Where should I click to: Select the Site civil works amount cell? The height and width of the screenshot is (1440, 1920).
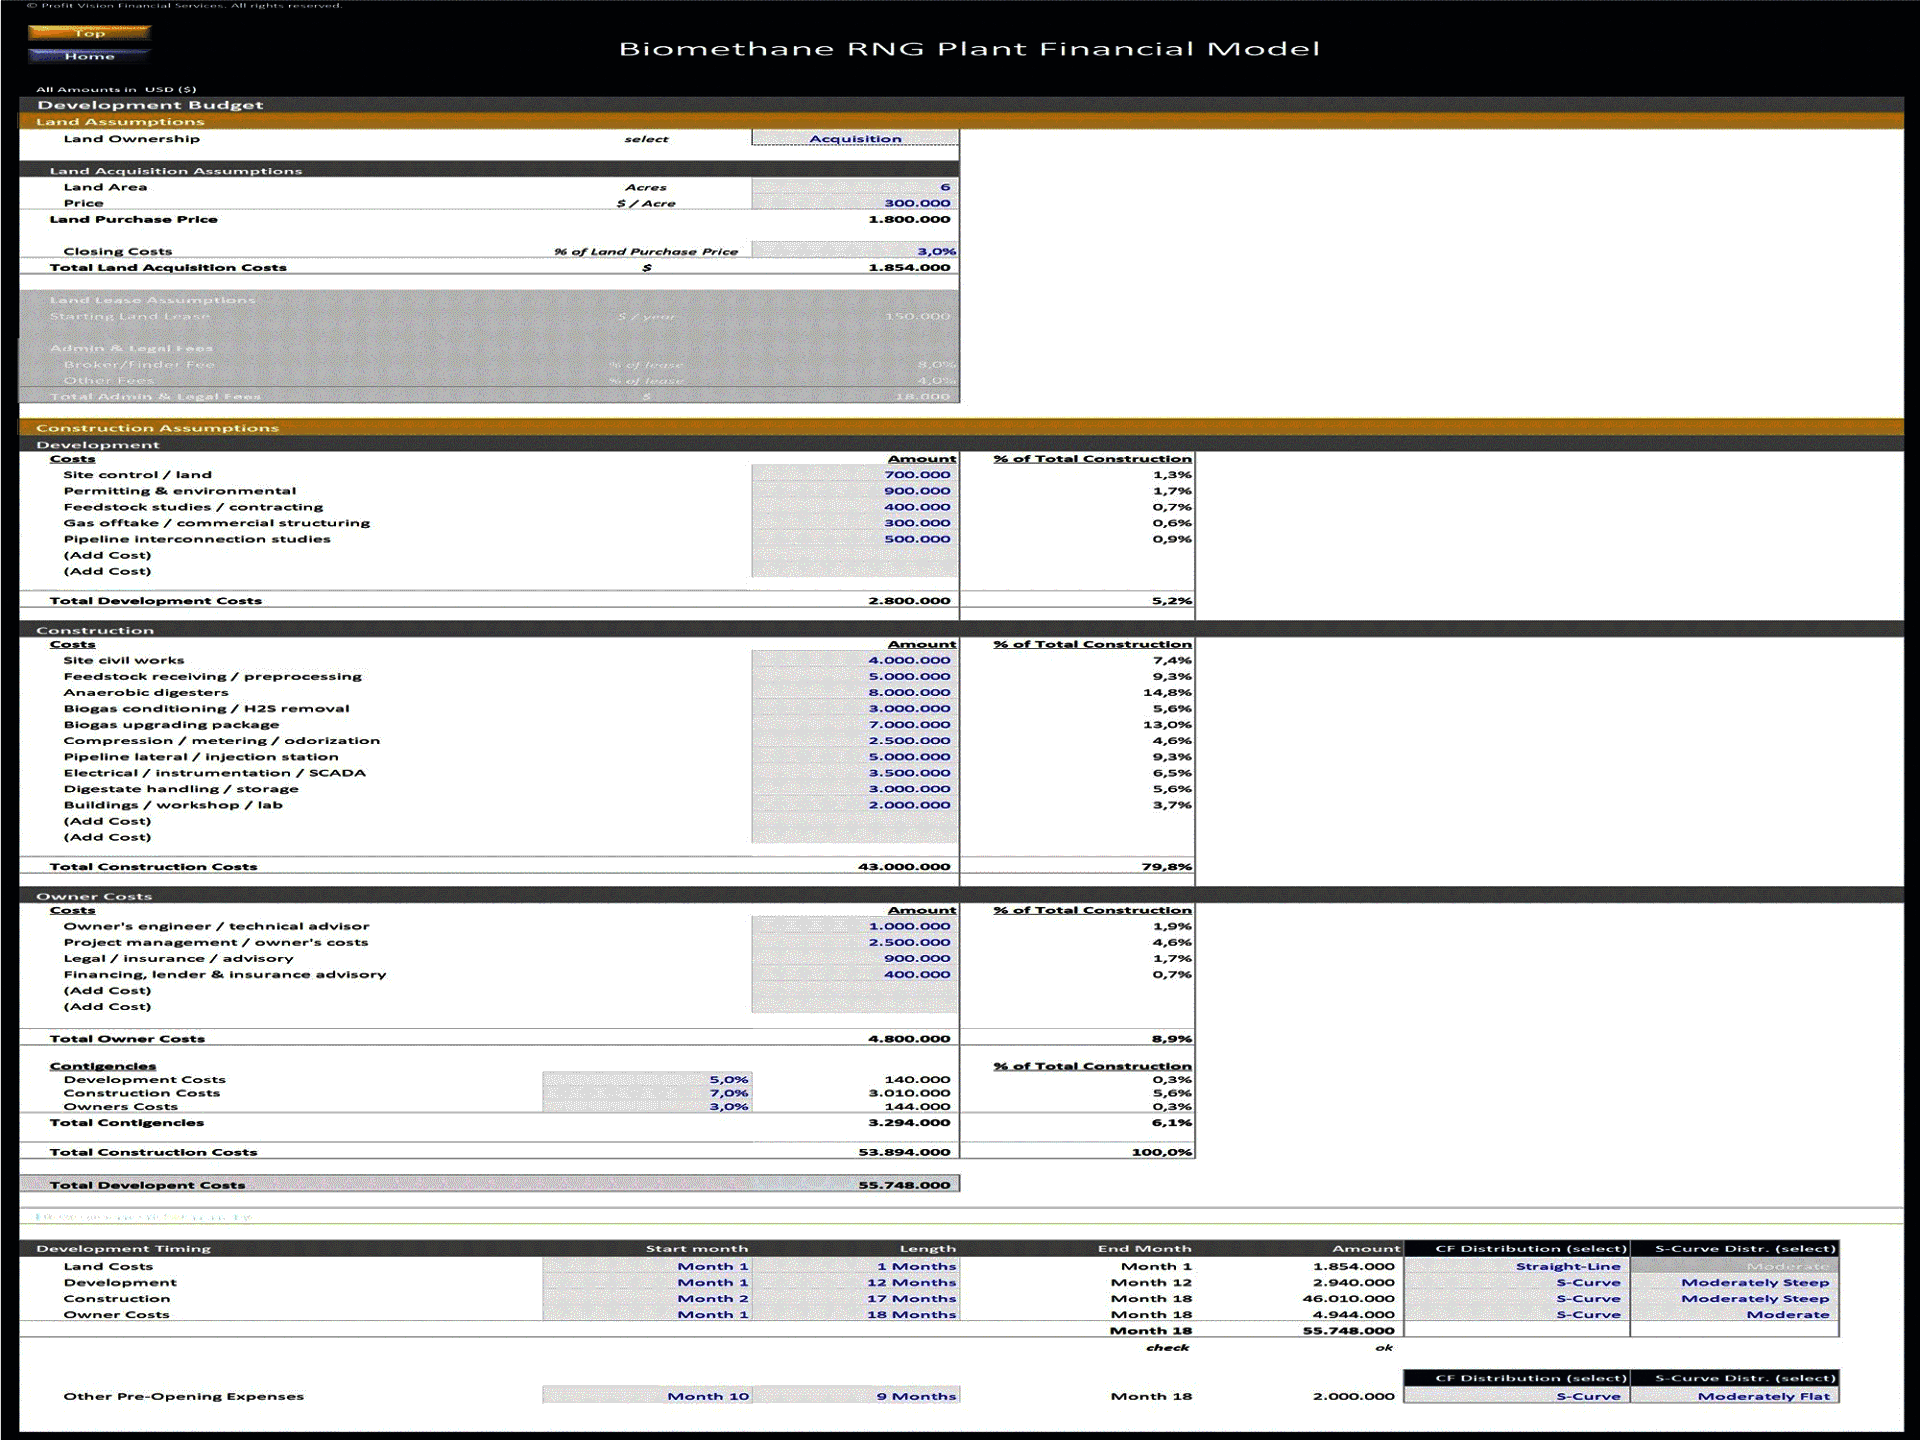point(855,660)
